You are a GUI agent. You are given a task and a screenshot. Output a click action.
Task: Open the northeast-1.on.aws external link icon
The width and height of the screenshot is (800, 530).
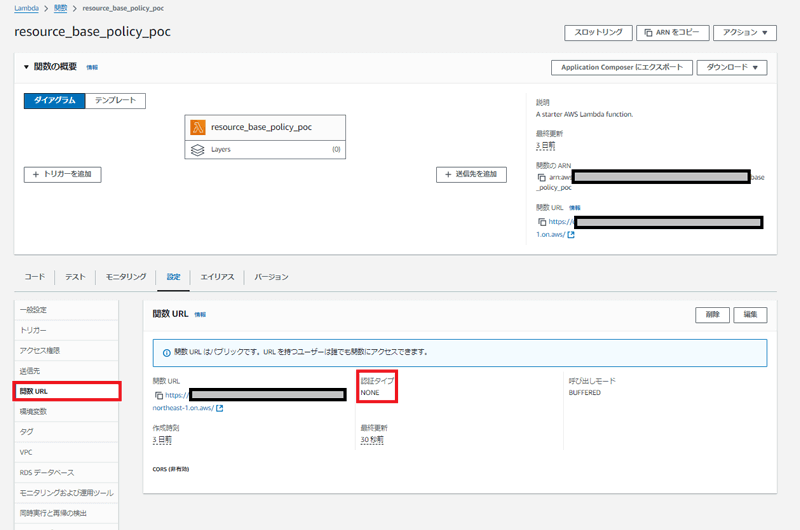click(x=219, y=408)
